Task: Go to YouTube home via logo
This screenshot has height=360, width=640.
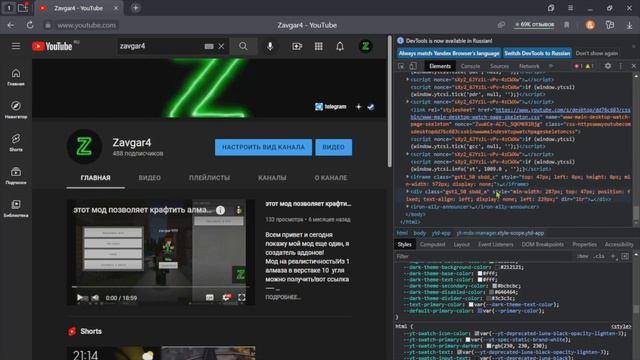Action: [52, 46]
